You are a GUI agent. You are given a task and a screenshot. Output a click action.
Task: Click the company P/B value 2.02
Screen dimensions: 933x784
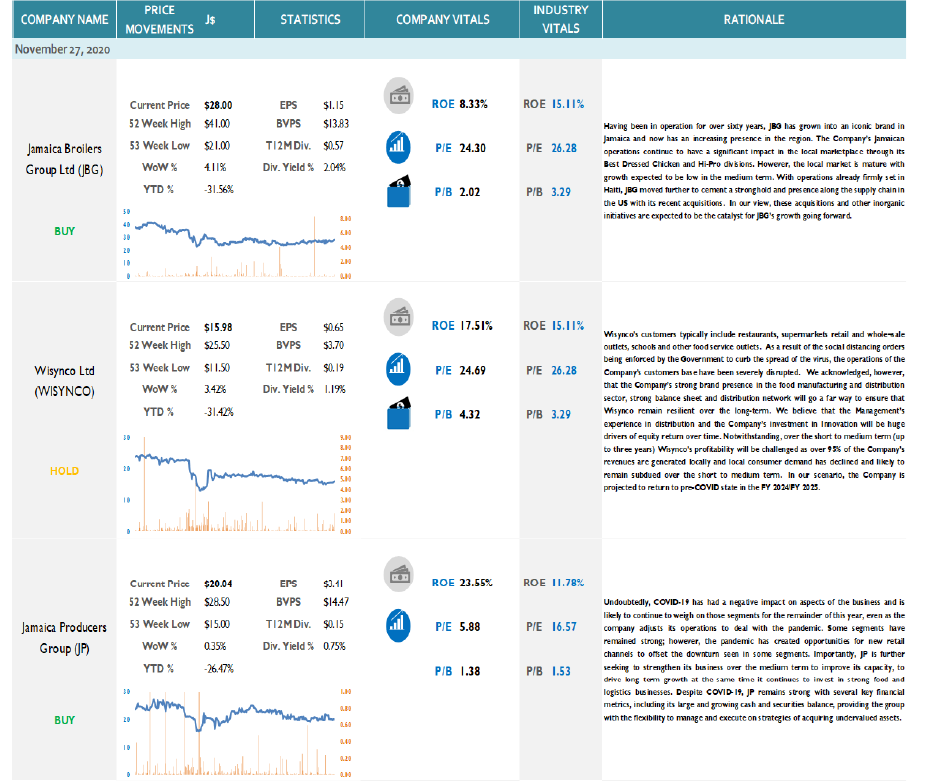[469, 192]
